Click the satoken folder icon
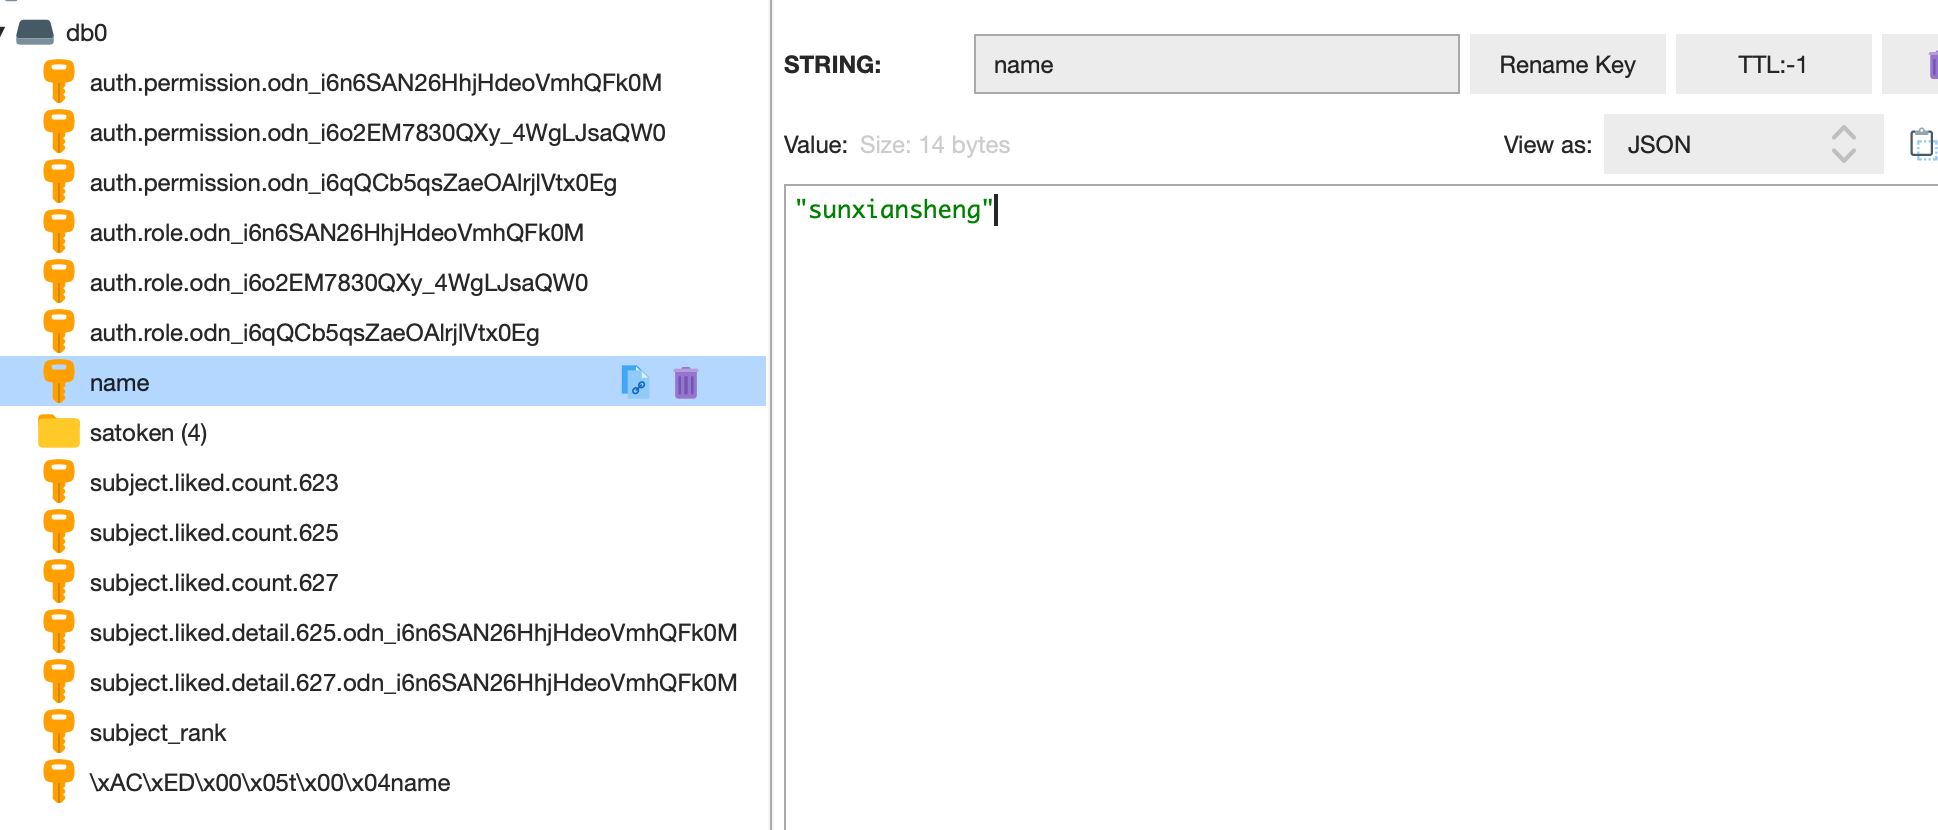 click(58, 432)
